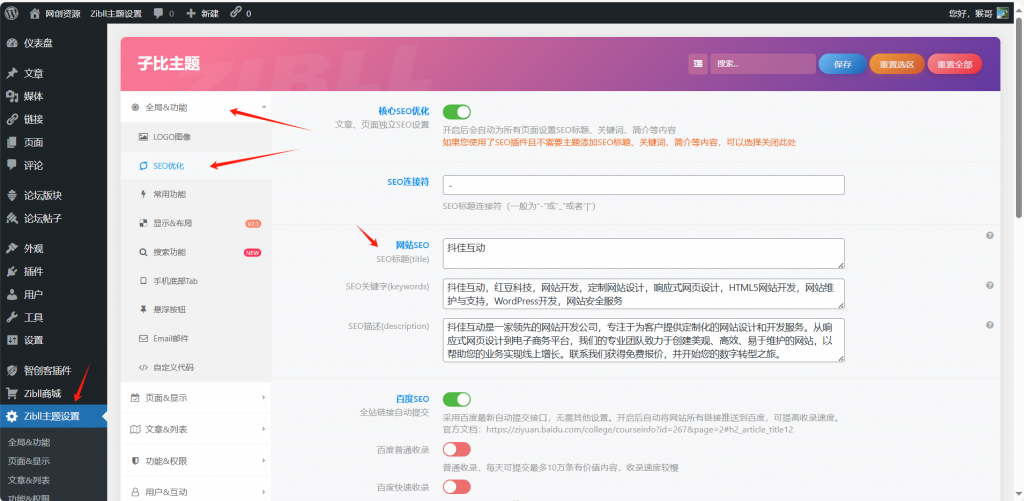The height and width of the screenshot is (501, 1024).
Task: Open 全局&功能 submenu in WordPress sidebar
Action: [x=29, y=442]
